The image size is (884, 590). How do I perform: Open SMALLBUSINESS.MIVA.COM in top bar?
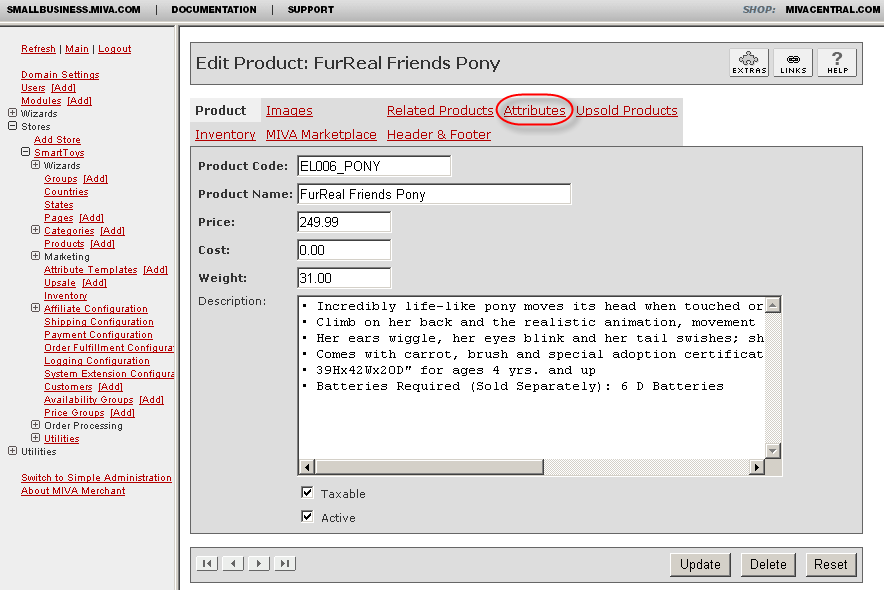point(73,10)
